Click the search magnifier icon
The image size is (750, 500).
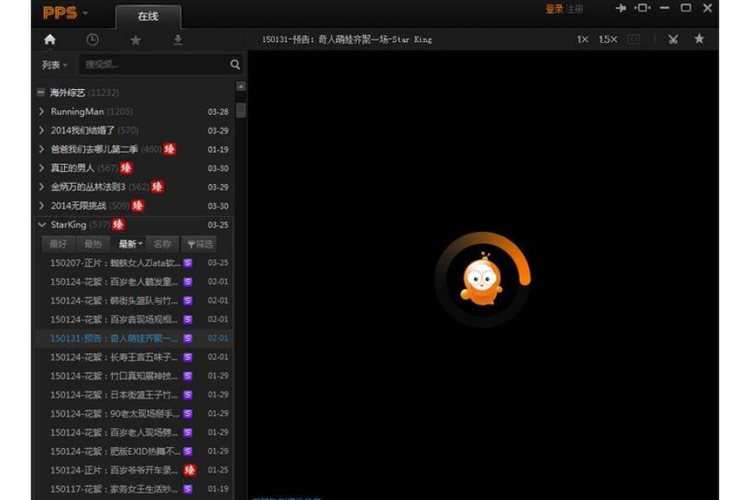pos(235,65)
